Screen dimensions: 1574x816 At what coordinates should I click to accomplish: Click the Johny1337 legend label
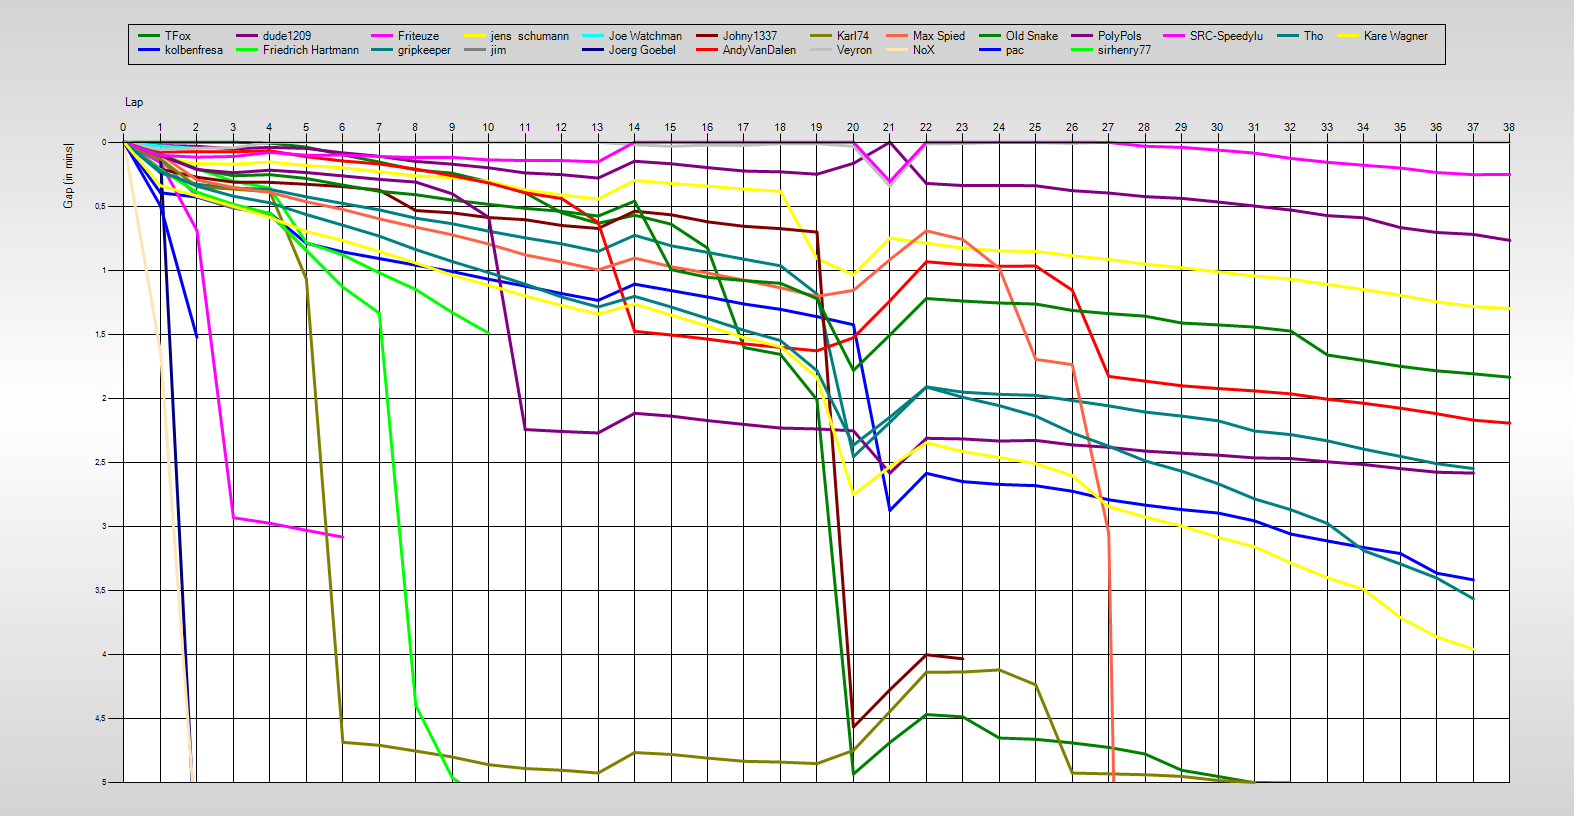click(749, 36)
